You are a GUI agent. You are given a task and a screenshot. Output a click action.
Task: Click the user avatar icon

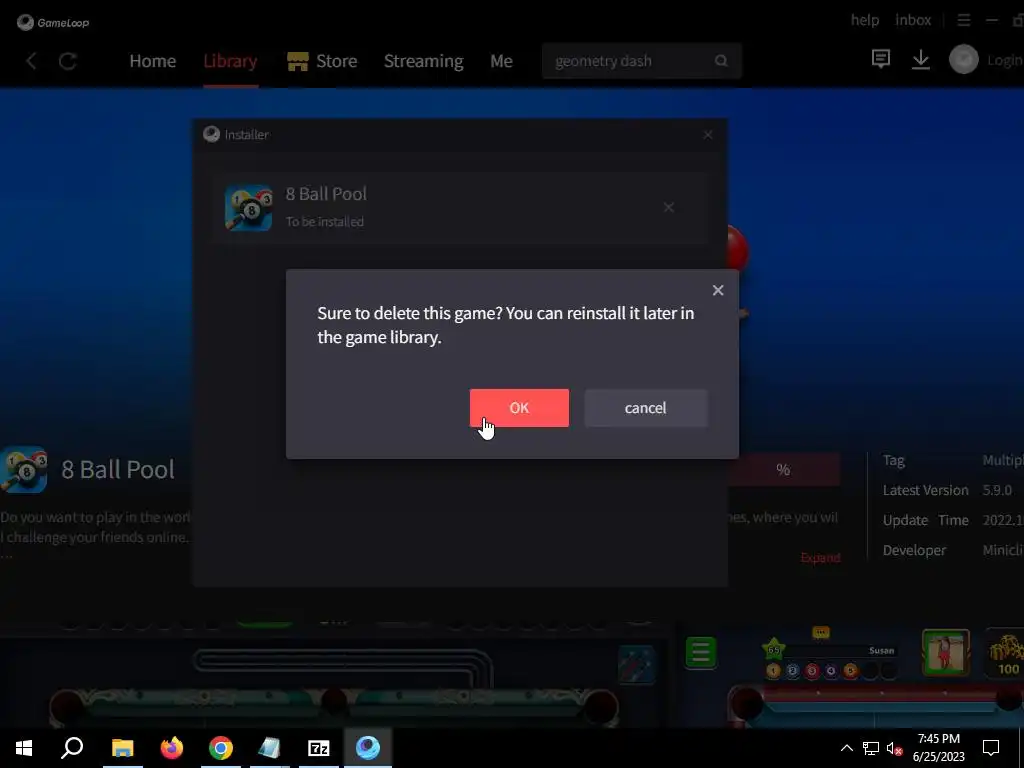click(x=963, y=59)
